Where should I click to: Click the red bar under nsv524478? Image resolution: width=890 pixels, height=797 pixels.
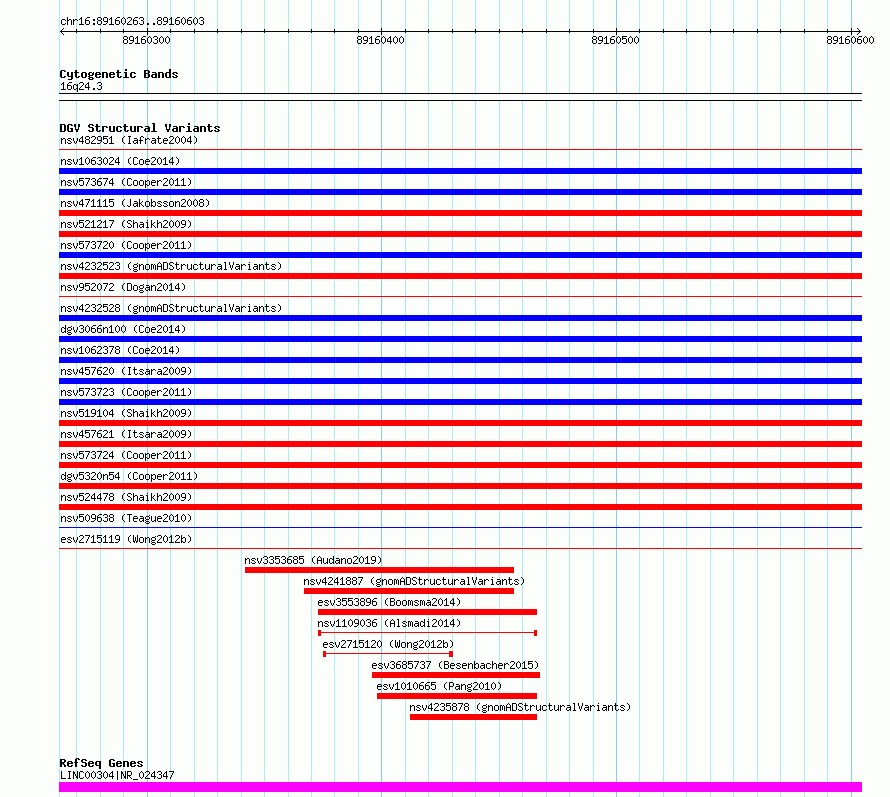(x=460, y=507)
